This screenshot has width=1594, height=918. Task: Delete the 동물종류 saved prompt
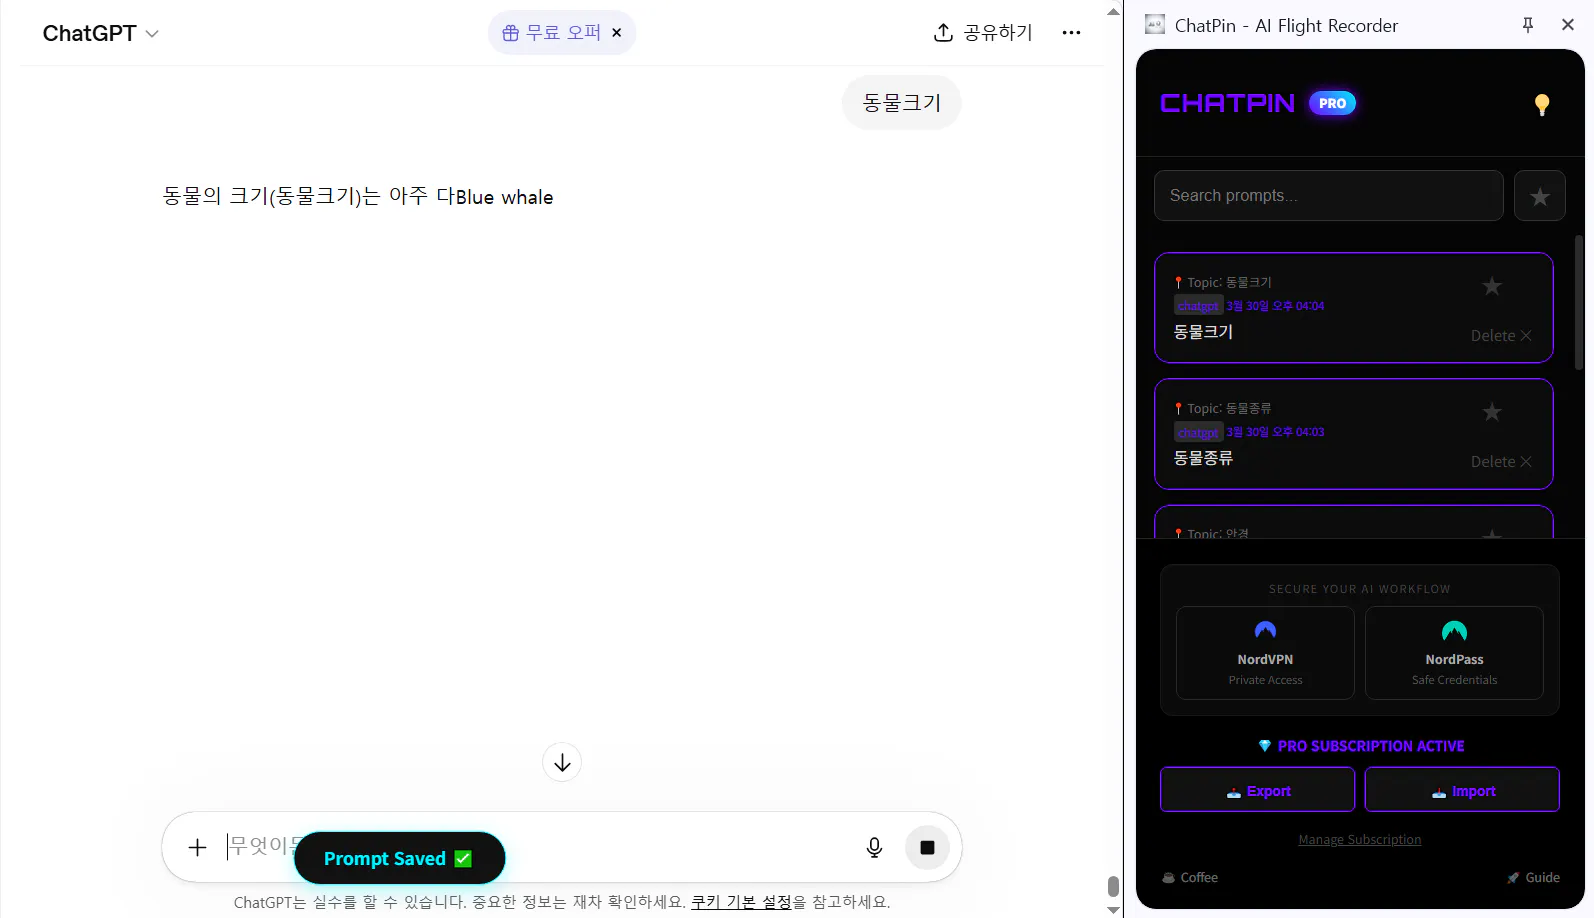point(1501,462)
